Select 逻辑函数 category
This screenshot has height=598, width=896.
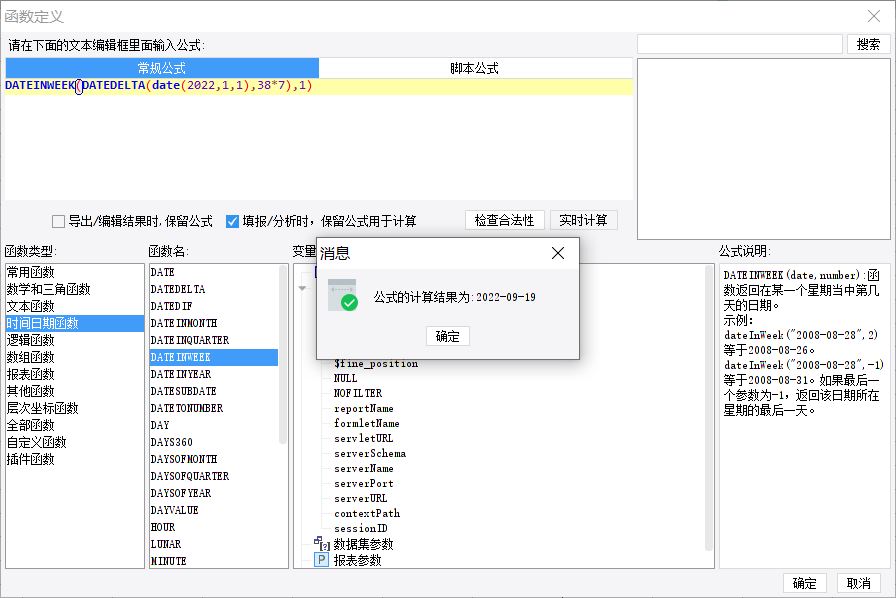pyautogui.click(x=74, y=340)
